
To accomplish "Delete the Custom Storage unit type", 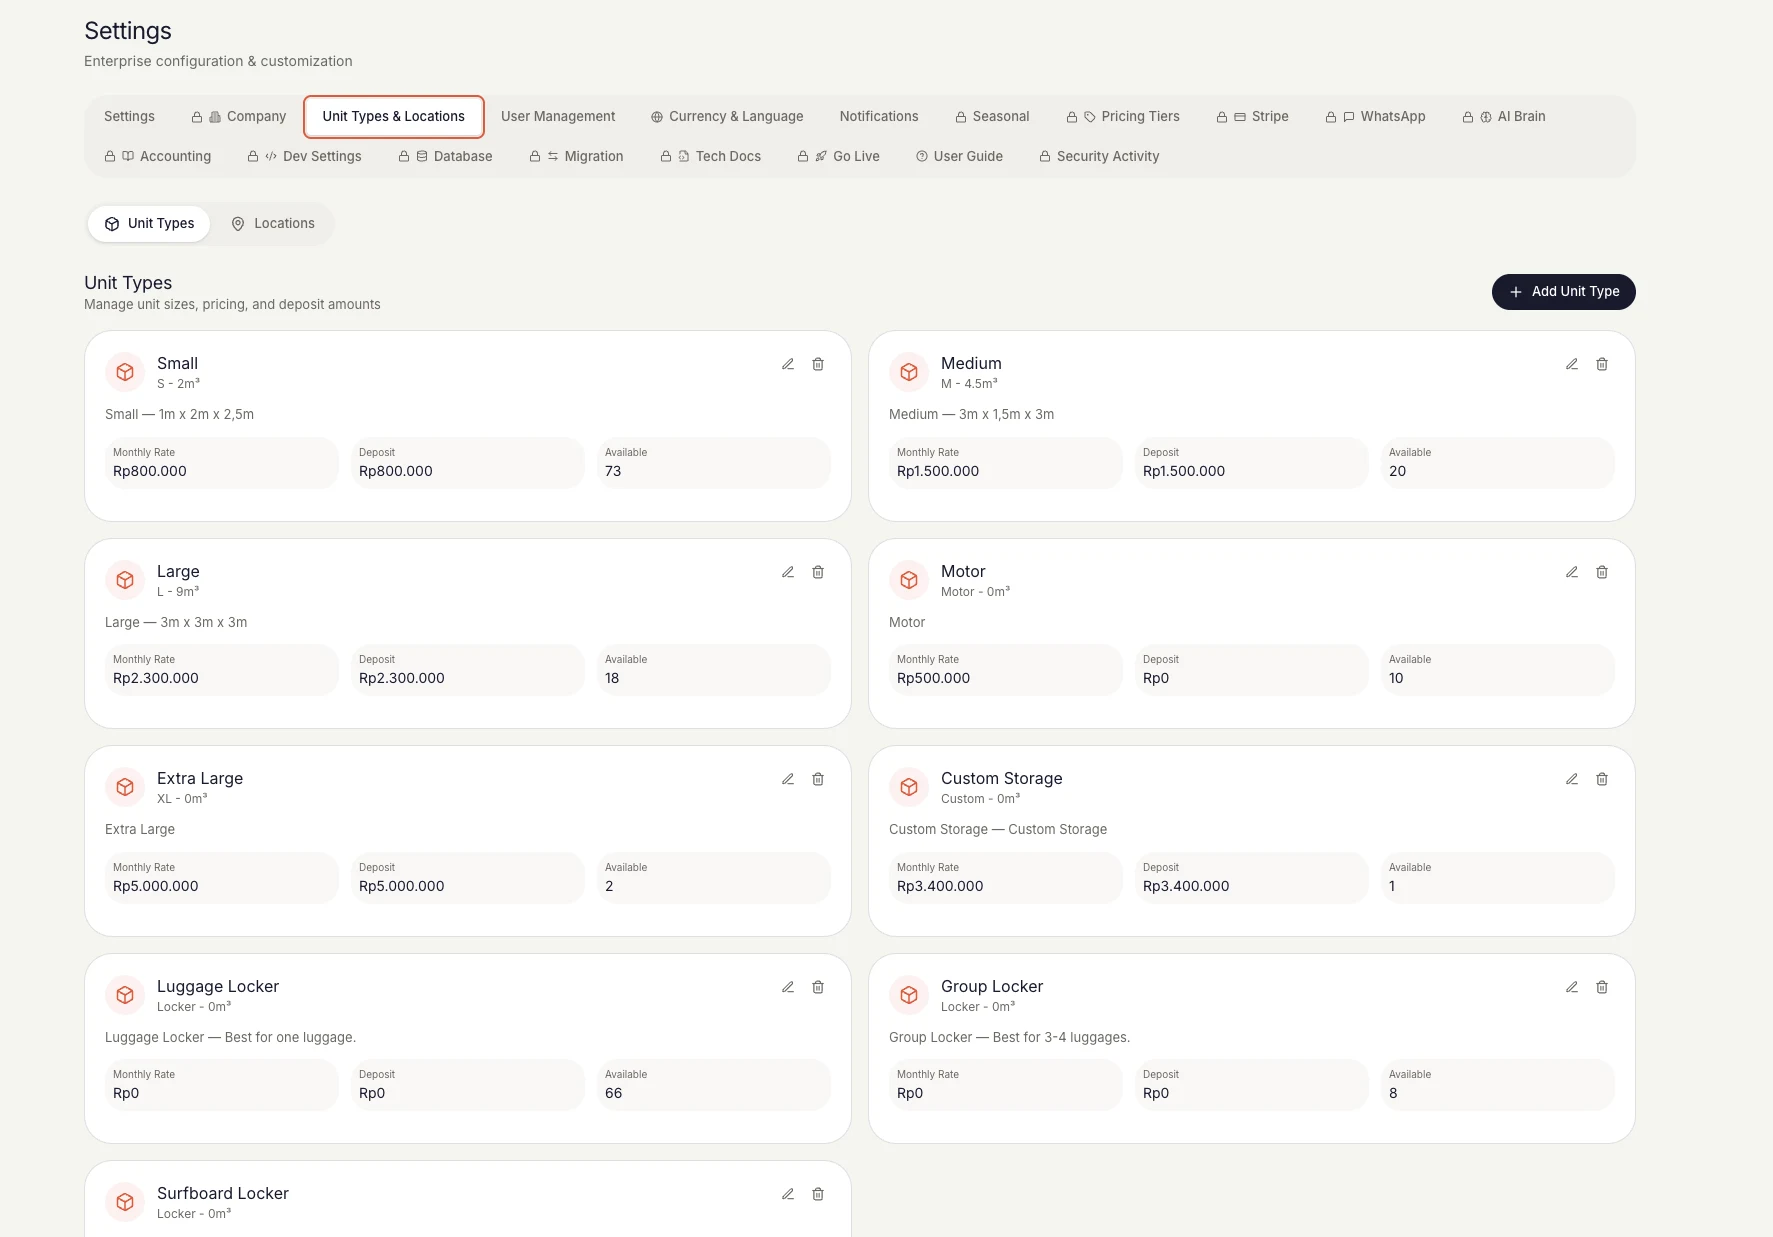I will tap(1602, 779).
